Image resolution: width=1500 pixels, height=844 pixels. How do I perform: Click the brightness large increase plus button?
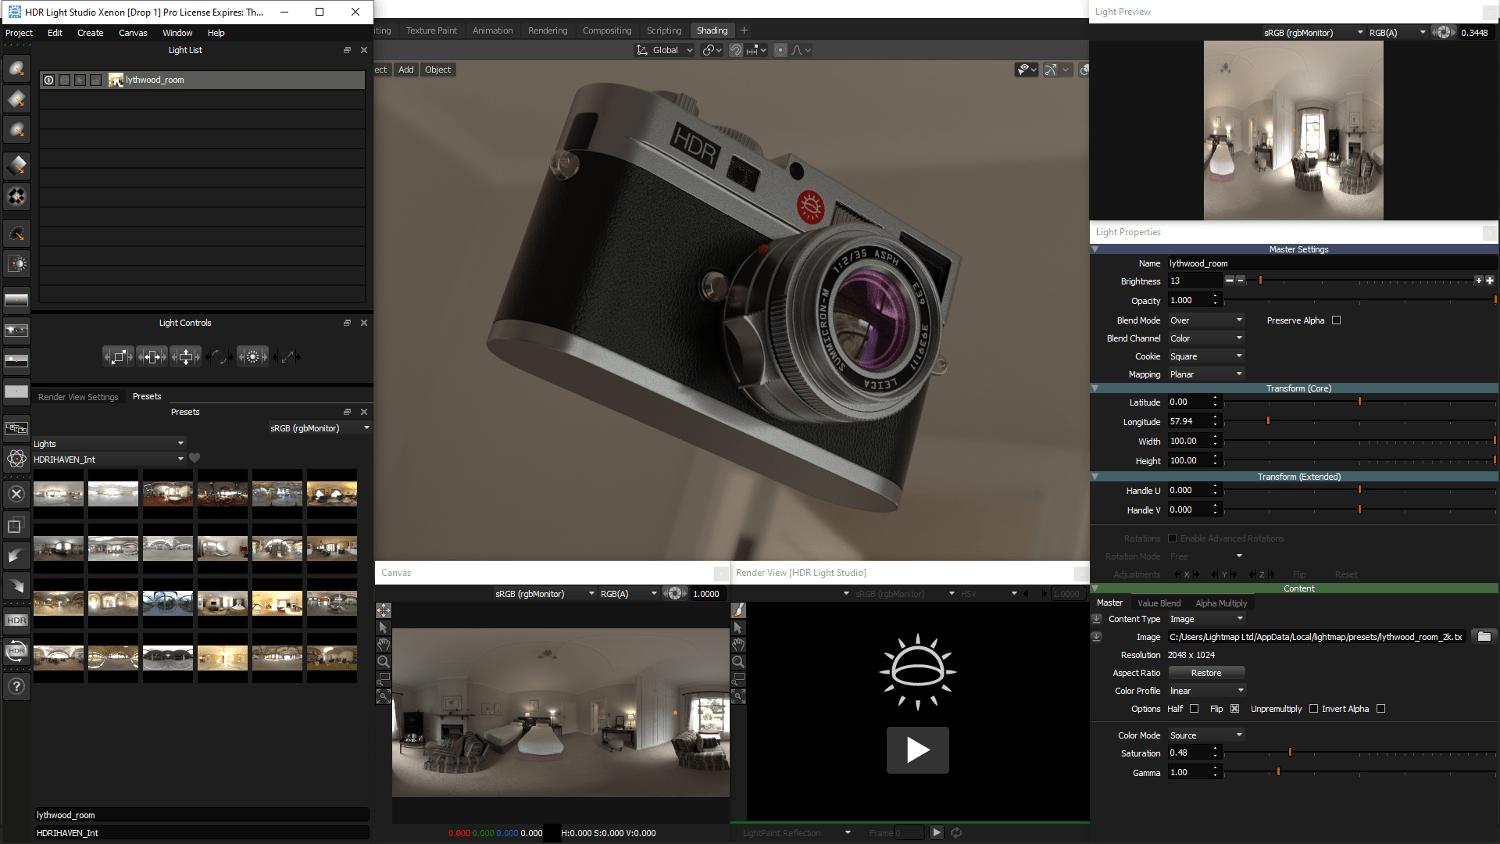(x=1490, y=281)
